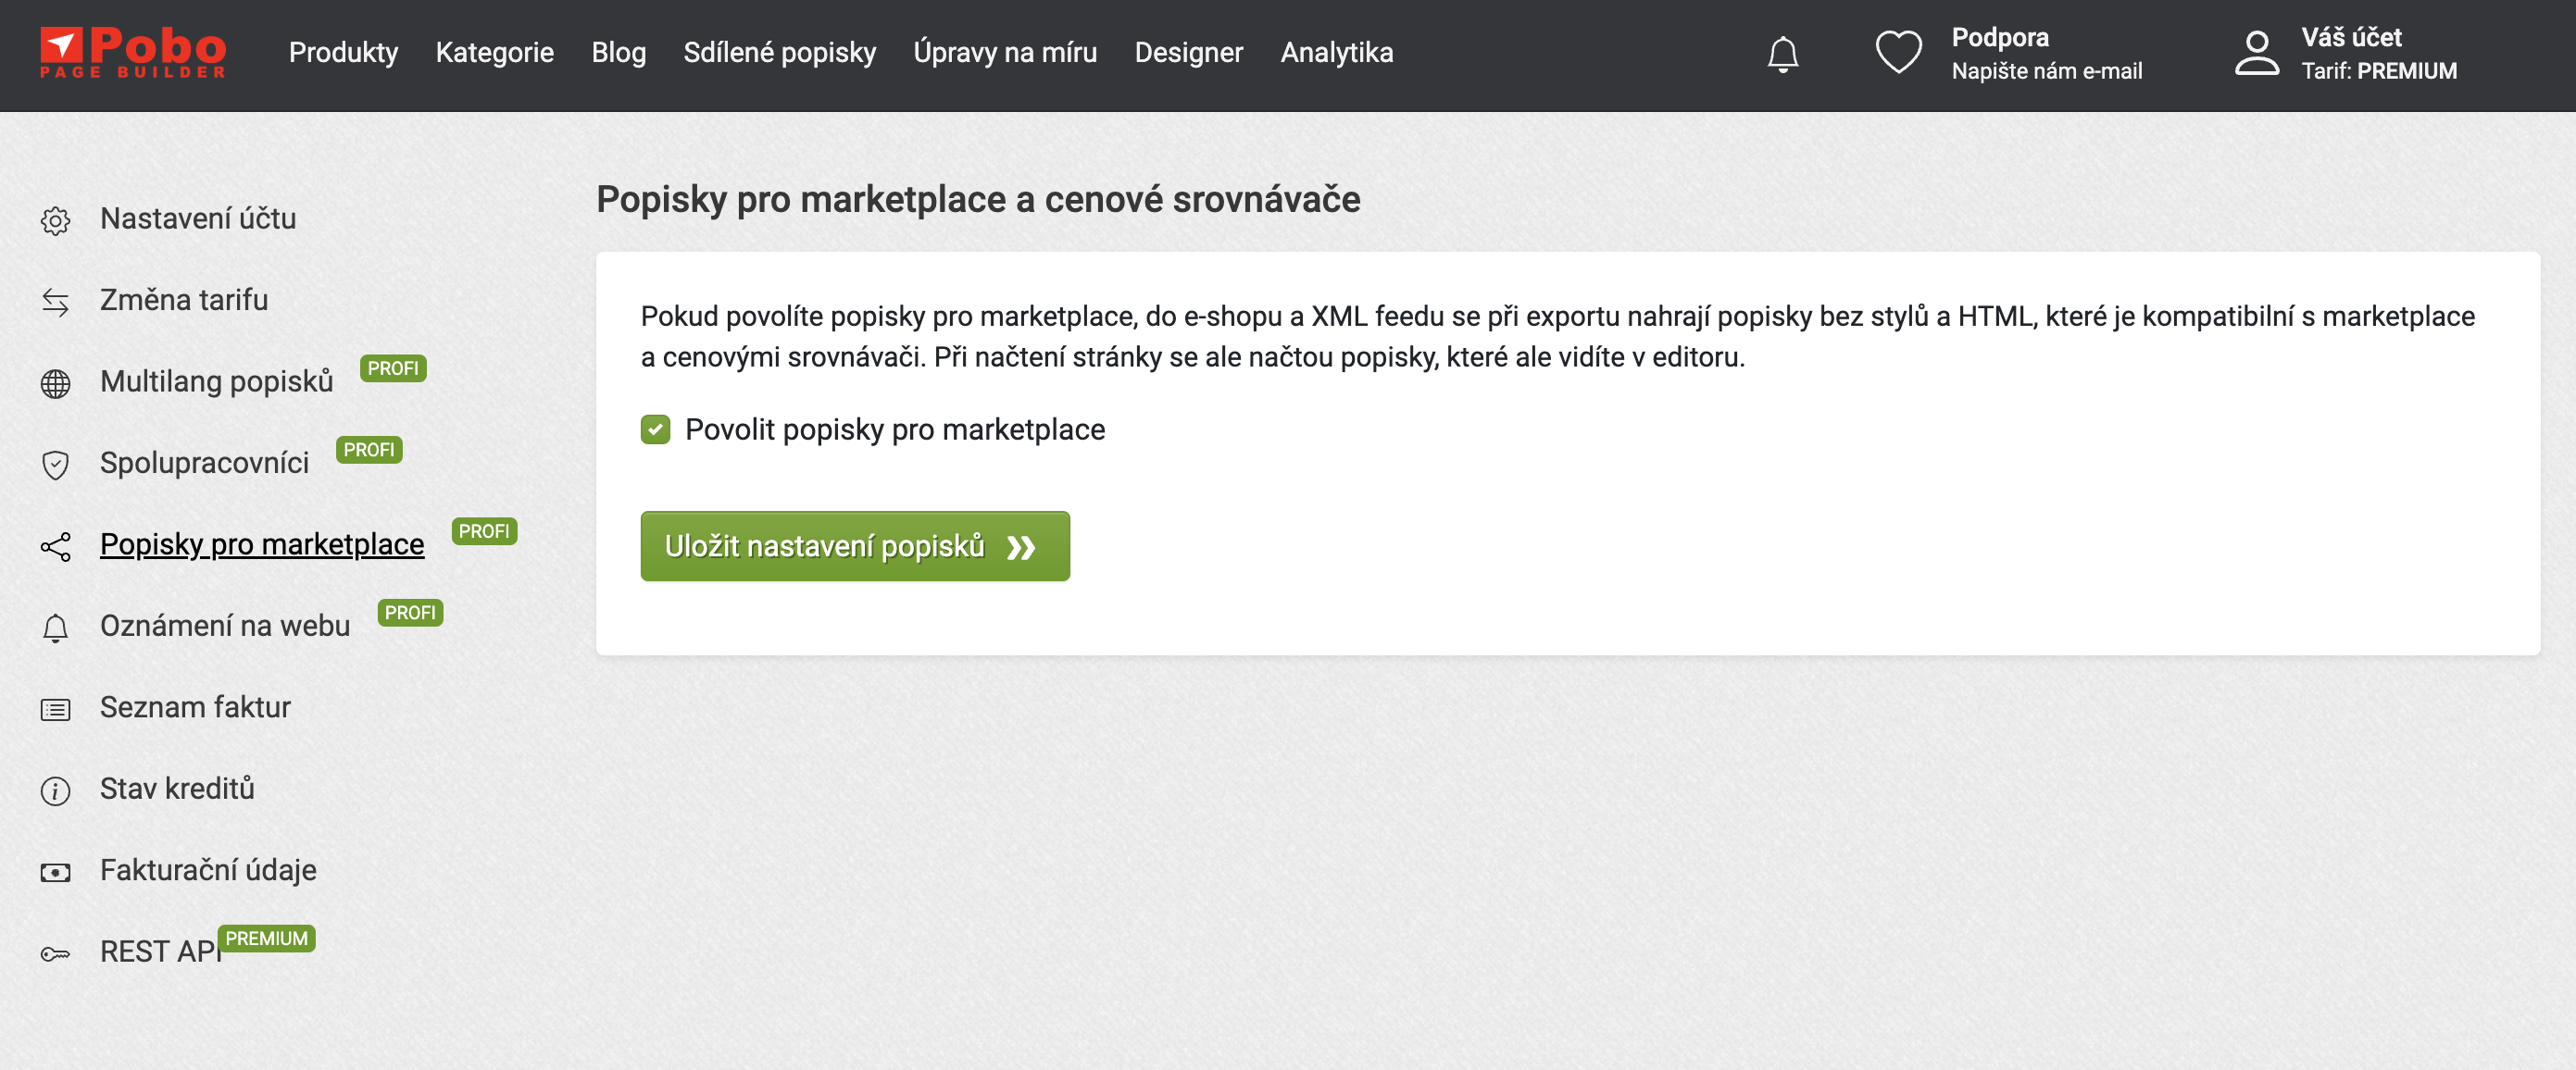Click the bell icon beside Oznámení na webu
Screen dimensions: 2576x1070
tap(55, 628)
